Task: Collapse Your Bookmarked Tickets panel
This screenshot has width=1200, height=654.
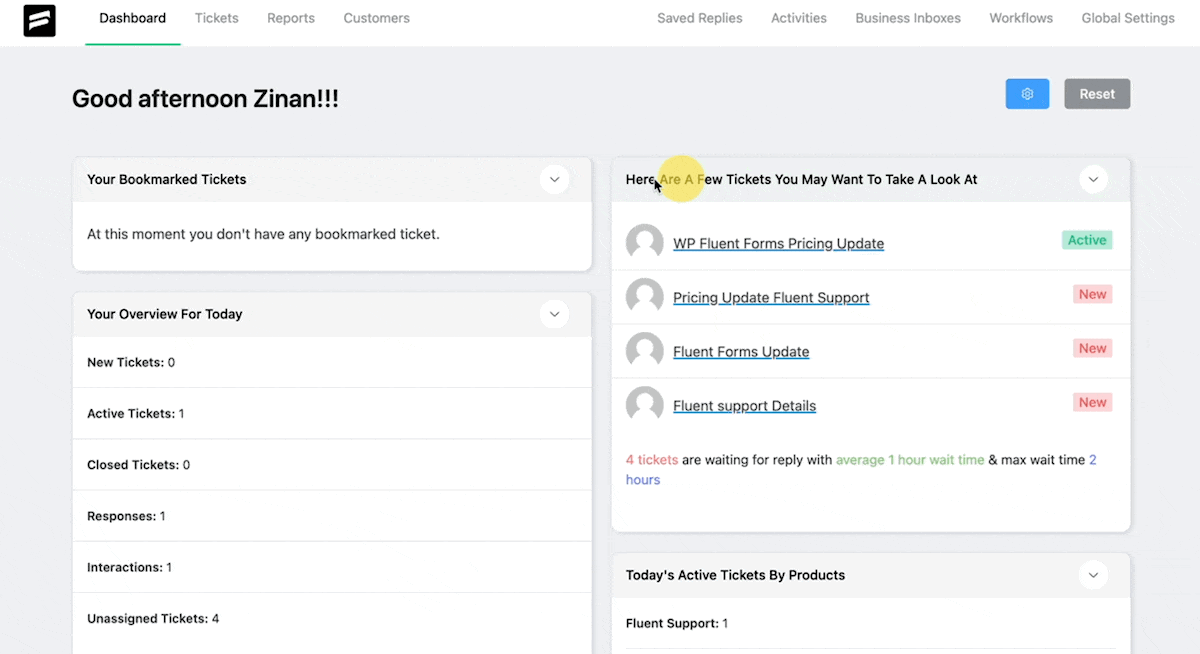Action: coord(554,180)
